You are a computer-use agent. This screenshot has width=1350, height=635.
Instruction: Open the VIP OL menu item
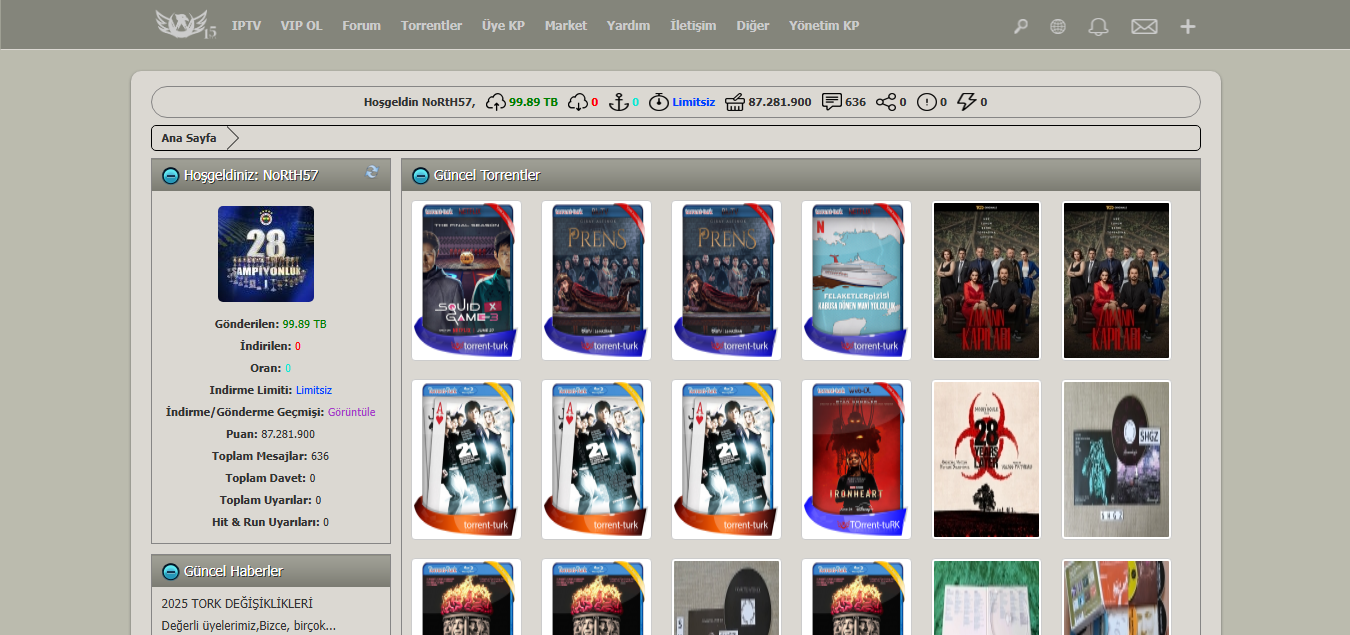tap(302, 26)
